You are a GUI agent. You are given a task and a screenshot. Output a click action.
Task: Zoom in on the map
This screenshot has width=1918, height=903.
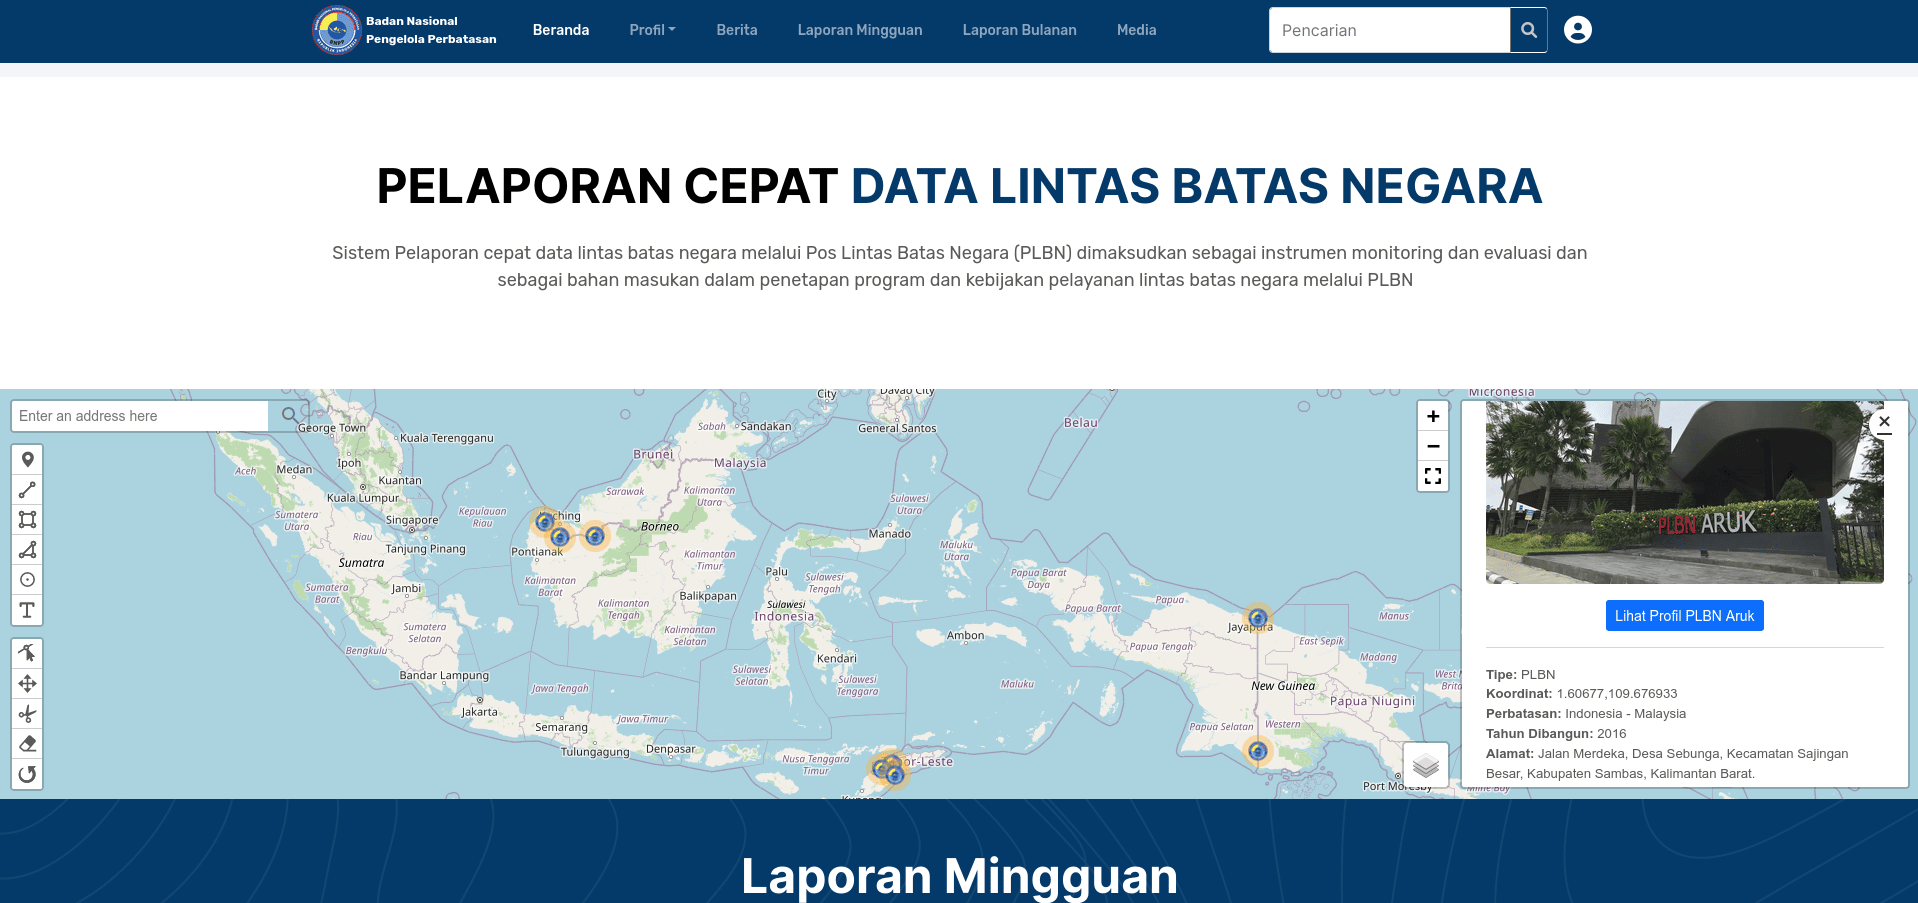point(1433,416)
